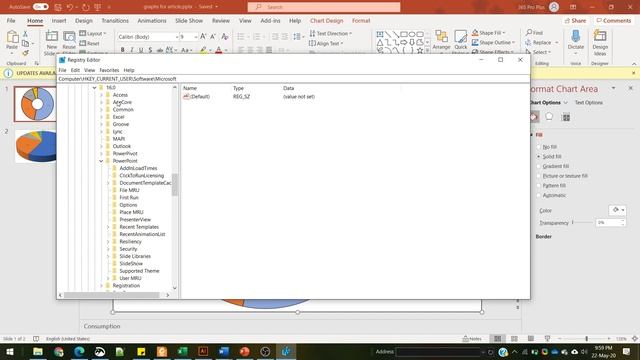640x360 pixels.
Task: Switch to Slide Sorter view in status bar
Action: tap(514, 338)
